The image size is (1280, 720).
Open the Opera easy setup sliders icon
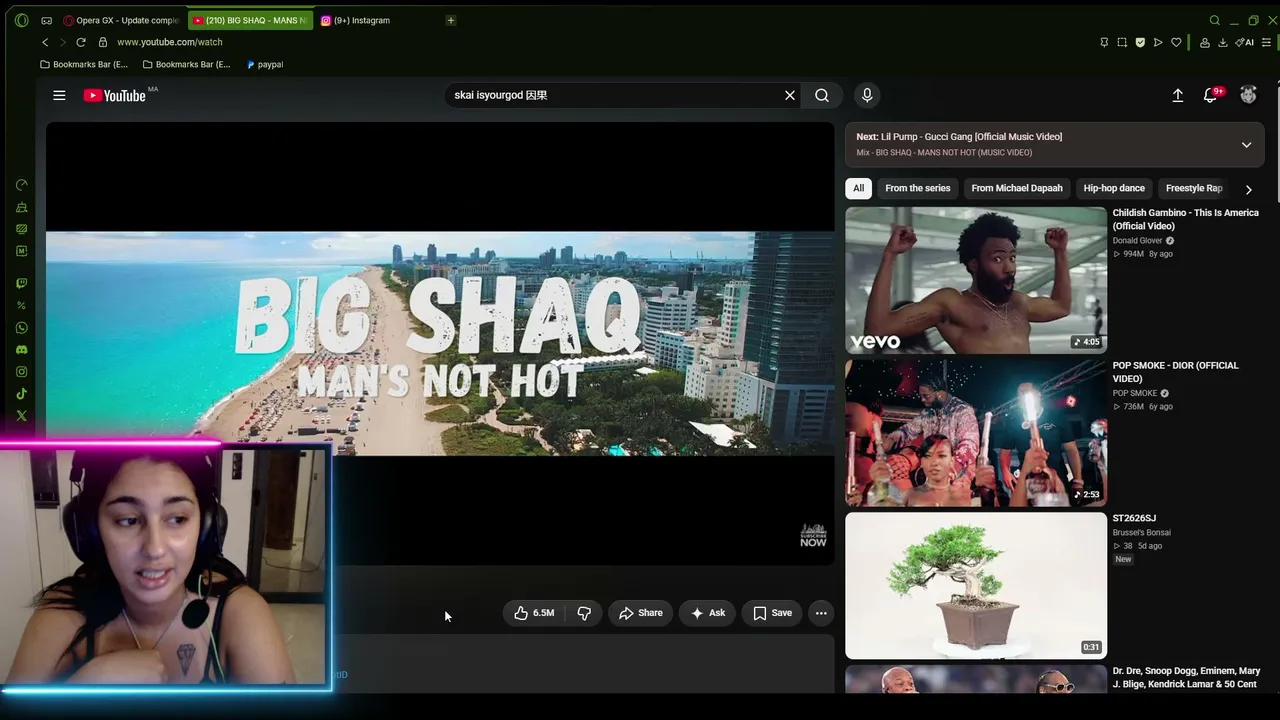point(1267,42)
